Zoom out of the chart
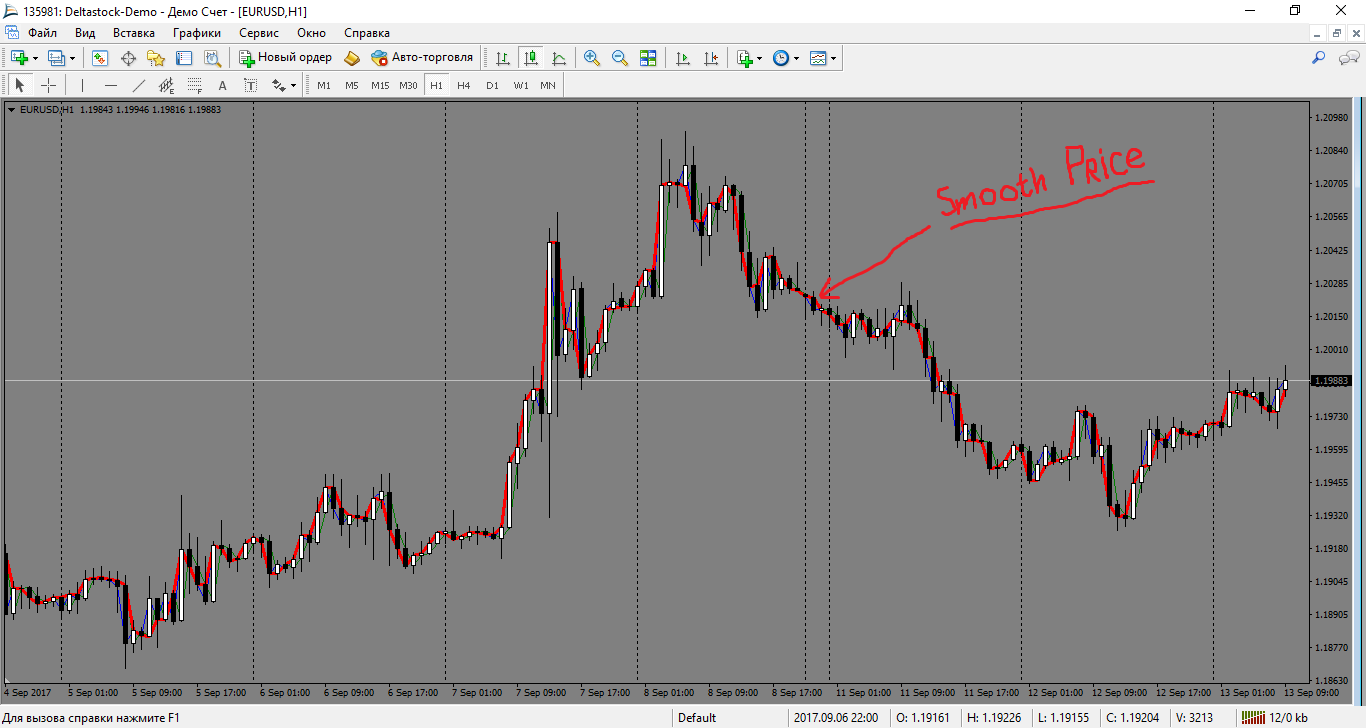Image resolution: width=1366 pixels, height=728 pixels. (620, 58)
